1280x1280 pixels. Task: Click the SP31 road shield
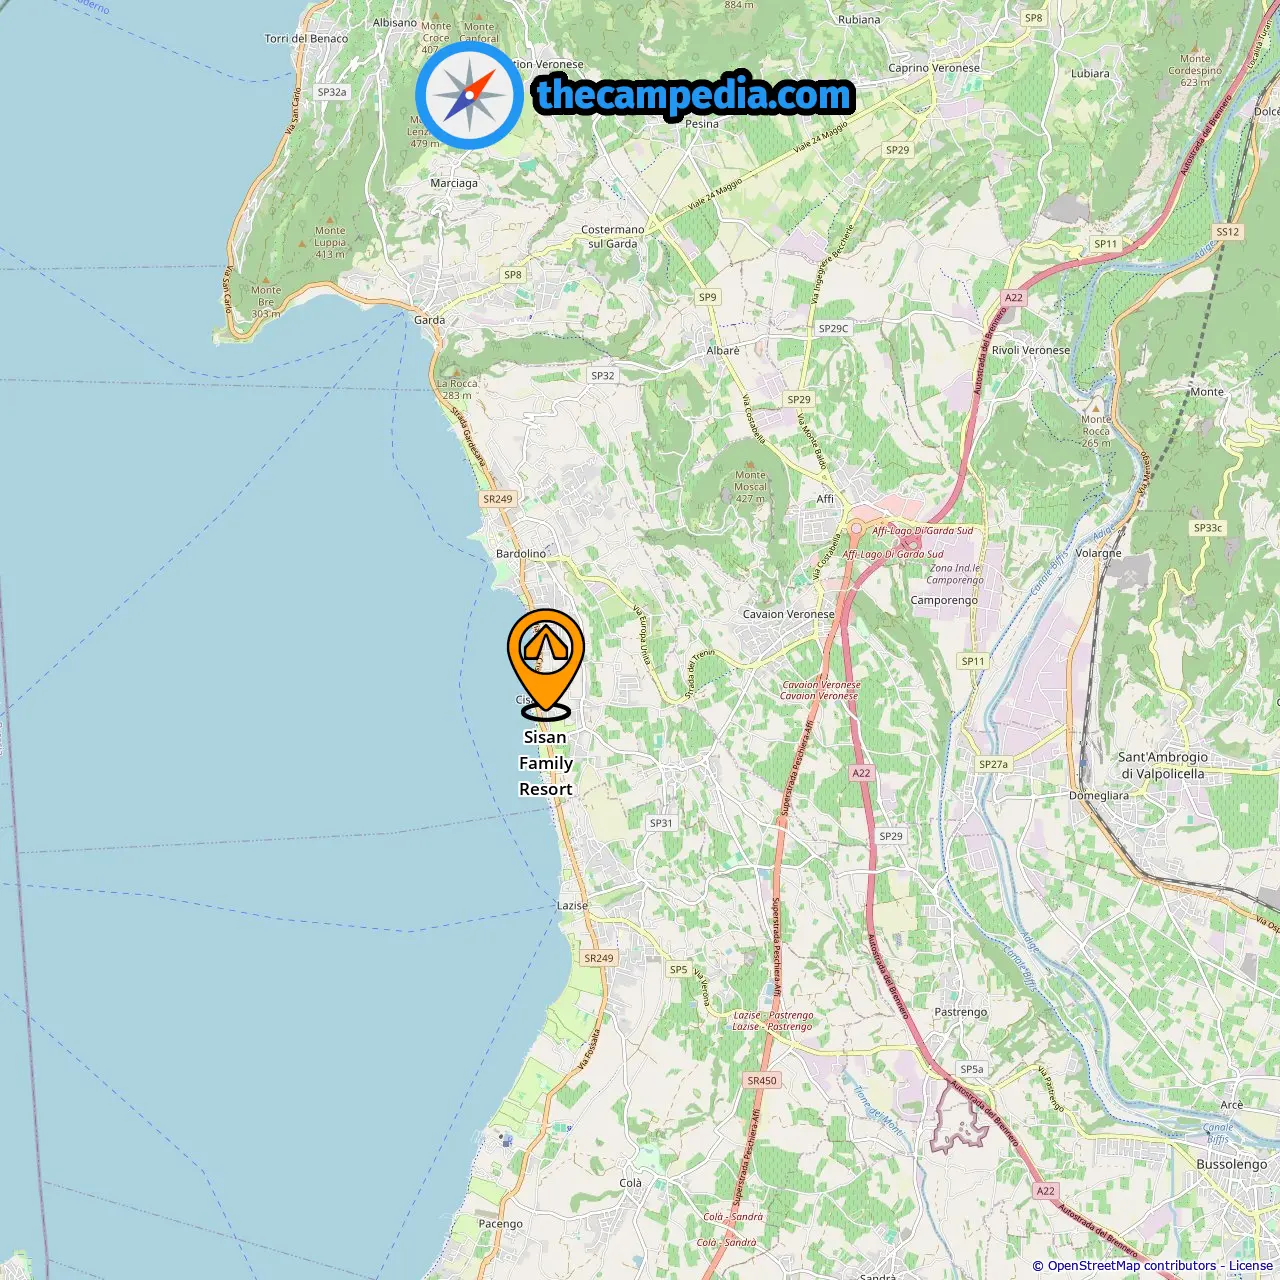(x=661, y=824)
